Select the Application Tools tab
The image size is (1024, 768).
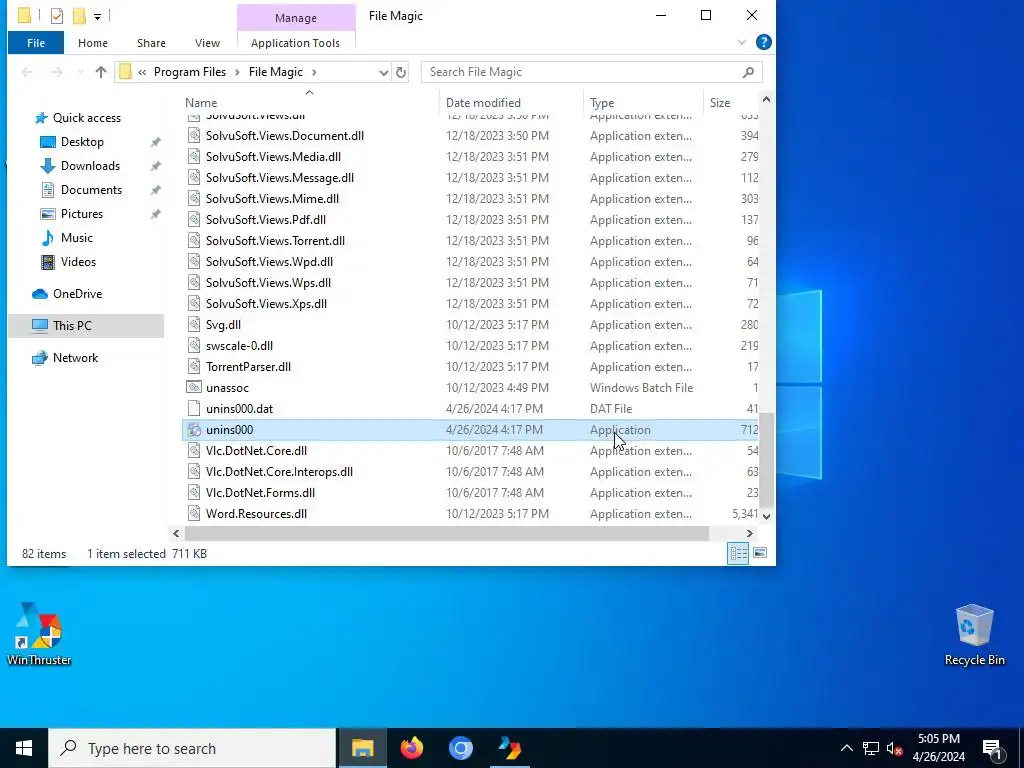coord(295,43)
